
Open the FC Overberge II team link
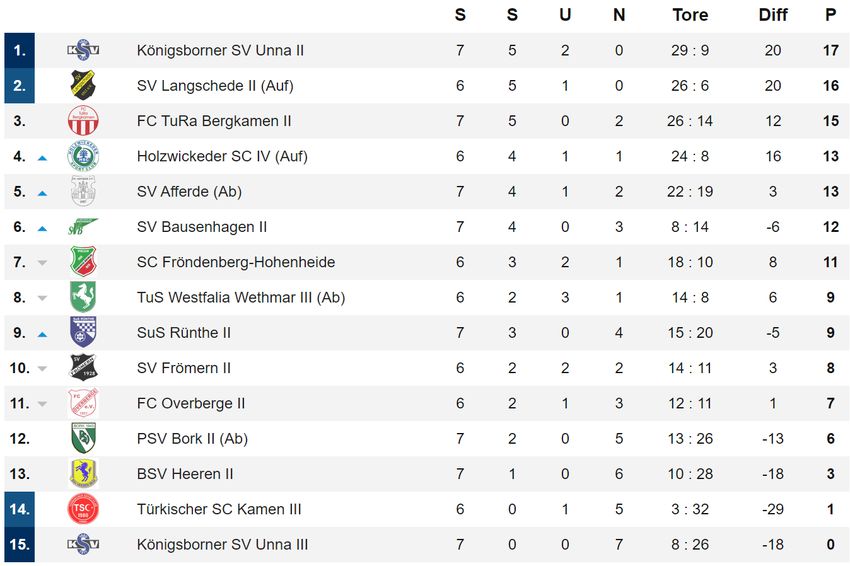[191, 403]
